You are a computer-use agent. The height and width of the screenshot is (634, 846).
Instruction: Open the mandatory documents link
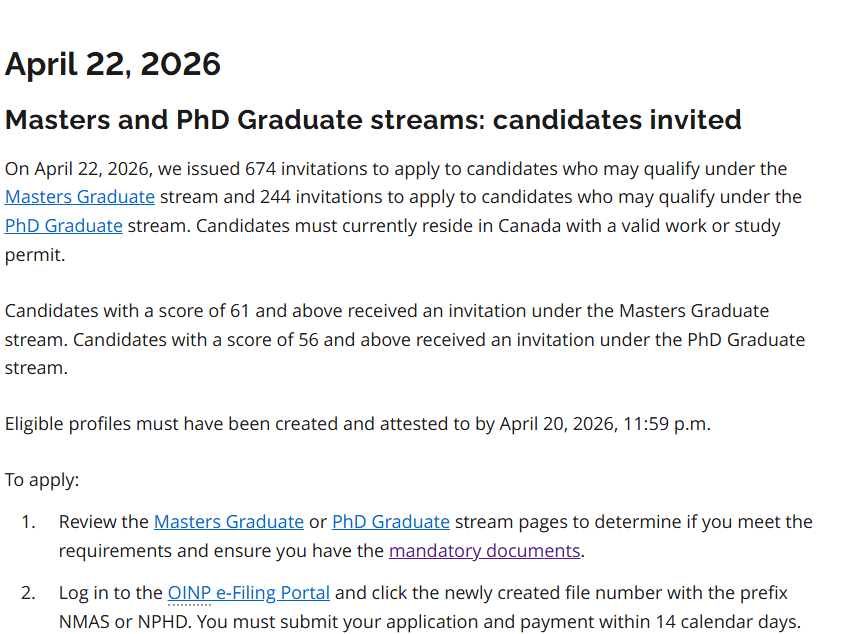coord(485,551)
